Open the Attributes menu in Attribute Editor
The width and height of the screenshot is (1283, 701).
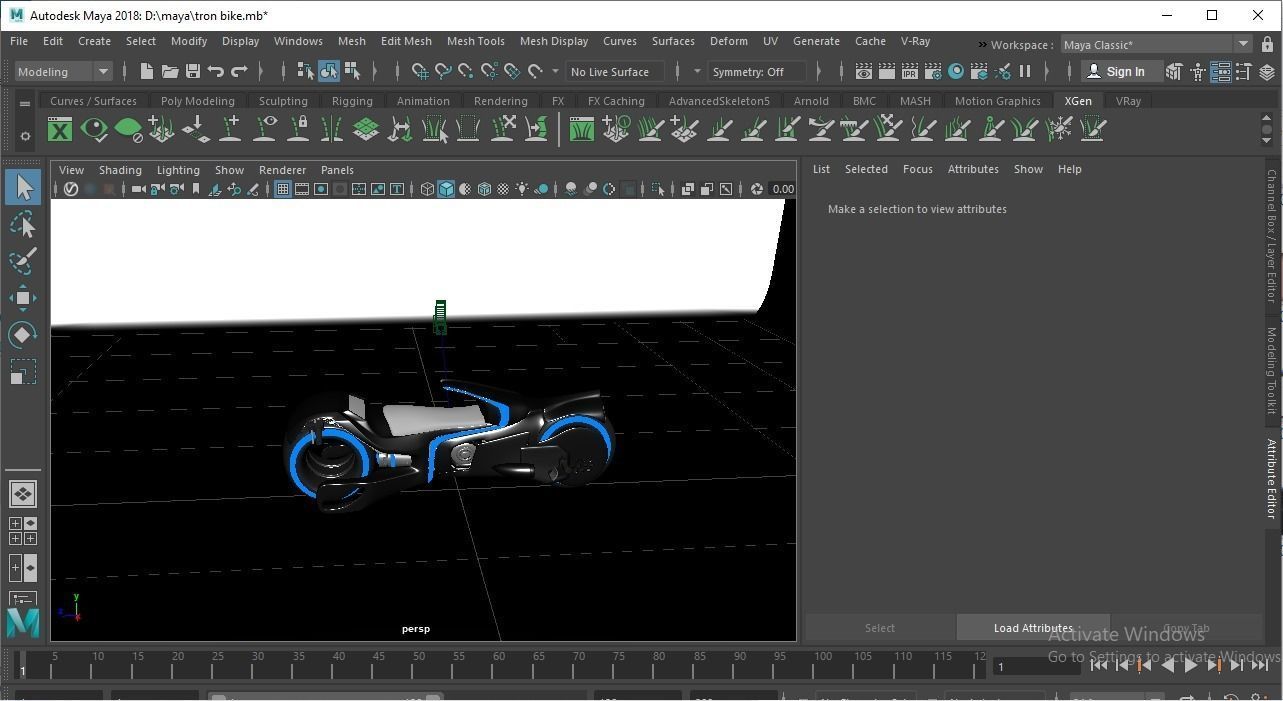coord(973,169)
